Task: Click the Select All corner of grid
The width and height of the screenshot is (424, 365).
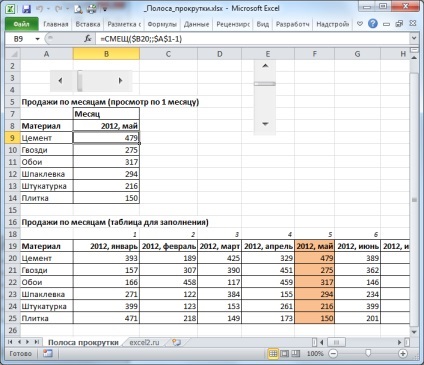Action: 13,54
